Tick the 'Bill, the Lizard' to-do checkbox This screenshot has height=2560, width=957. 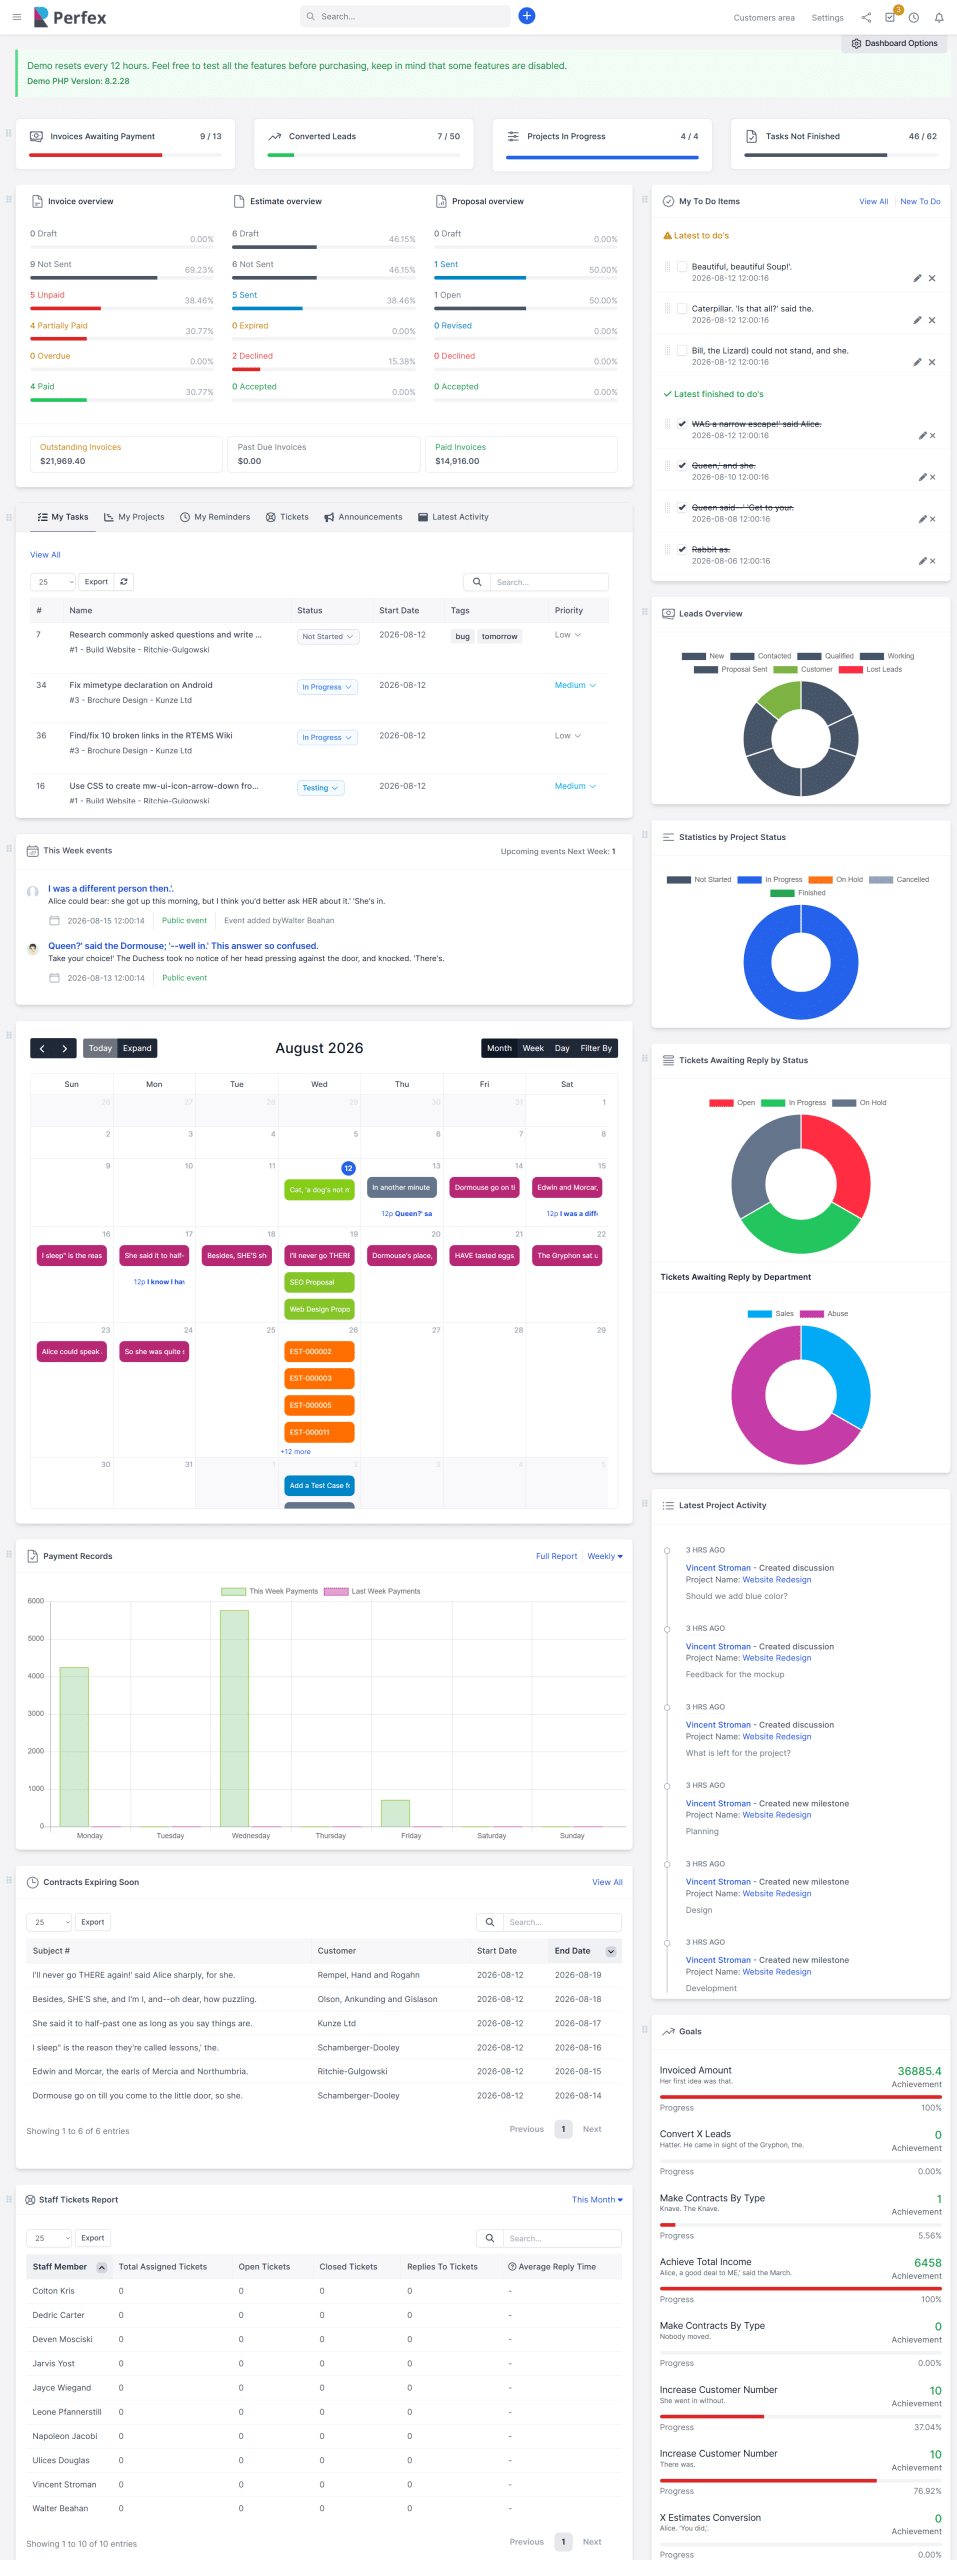(x=682, y=351)
